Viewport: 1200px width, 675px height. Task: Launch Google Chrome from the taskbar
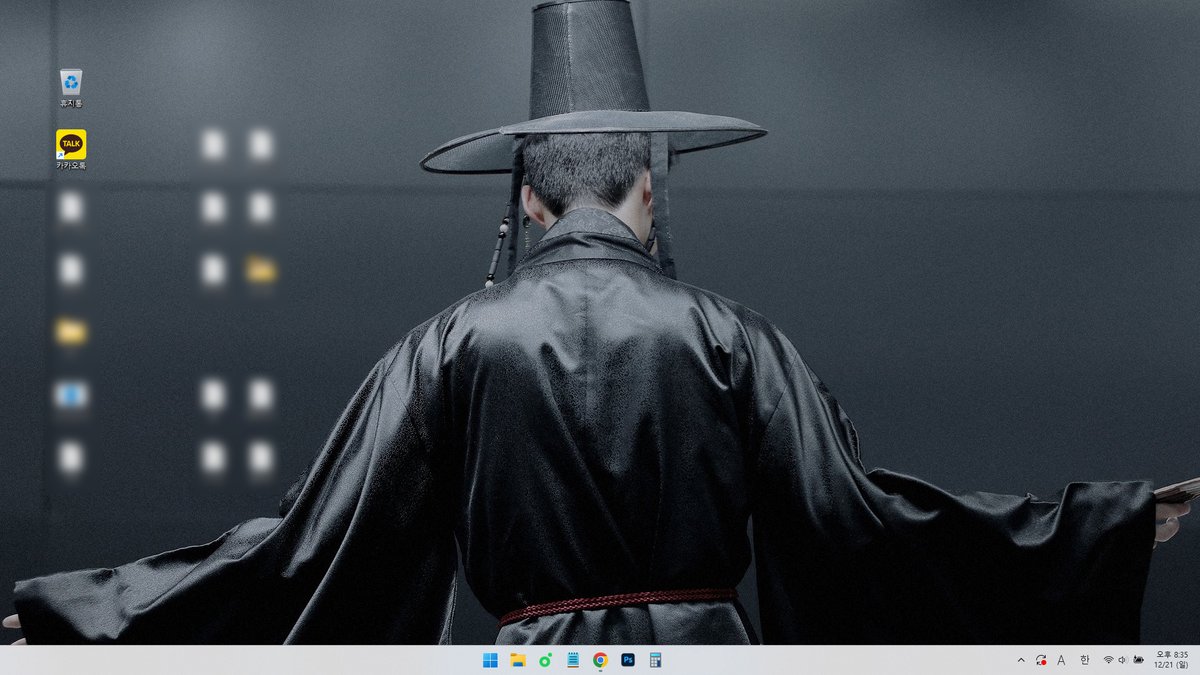600,660
